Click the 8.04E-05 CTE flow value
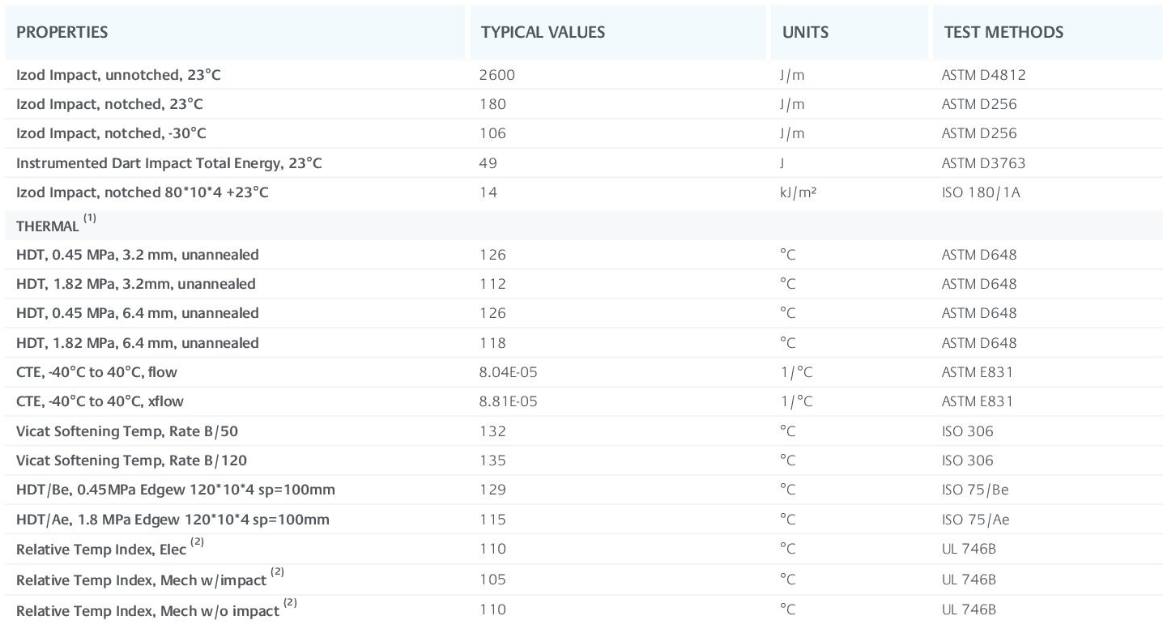This screenshot has width=1163, height=627. (x=508, y=372)
